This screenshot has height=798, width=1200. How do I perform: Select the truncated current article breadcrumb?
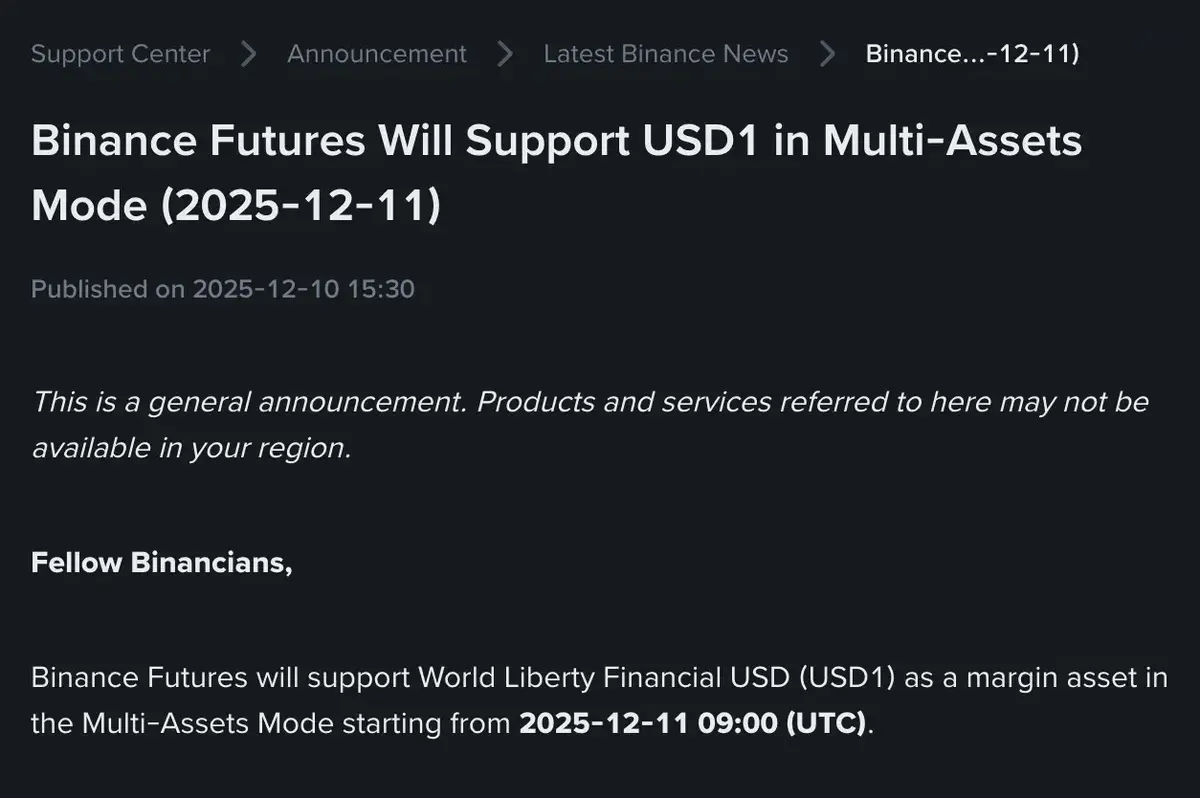point(972,54)
